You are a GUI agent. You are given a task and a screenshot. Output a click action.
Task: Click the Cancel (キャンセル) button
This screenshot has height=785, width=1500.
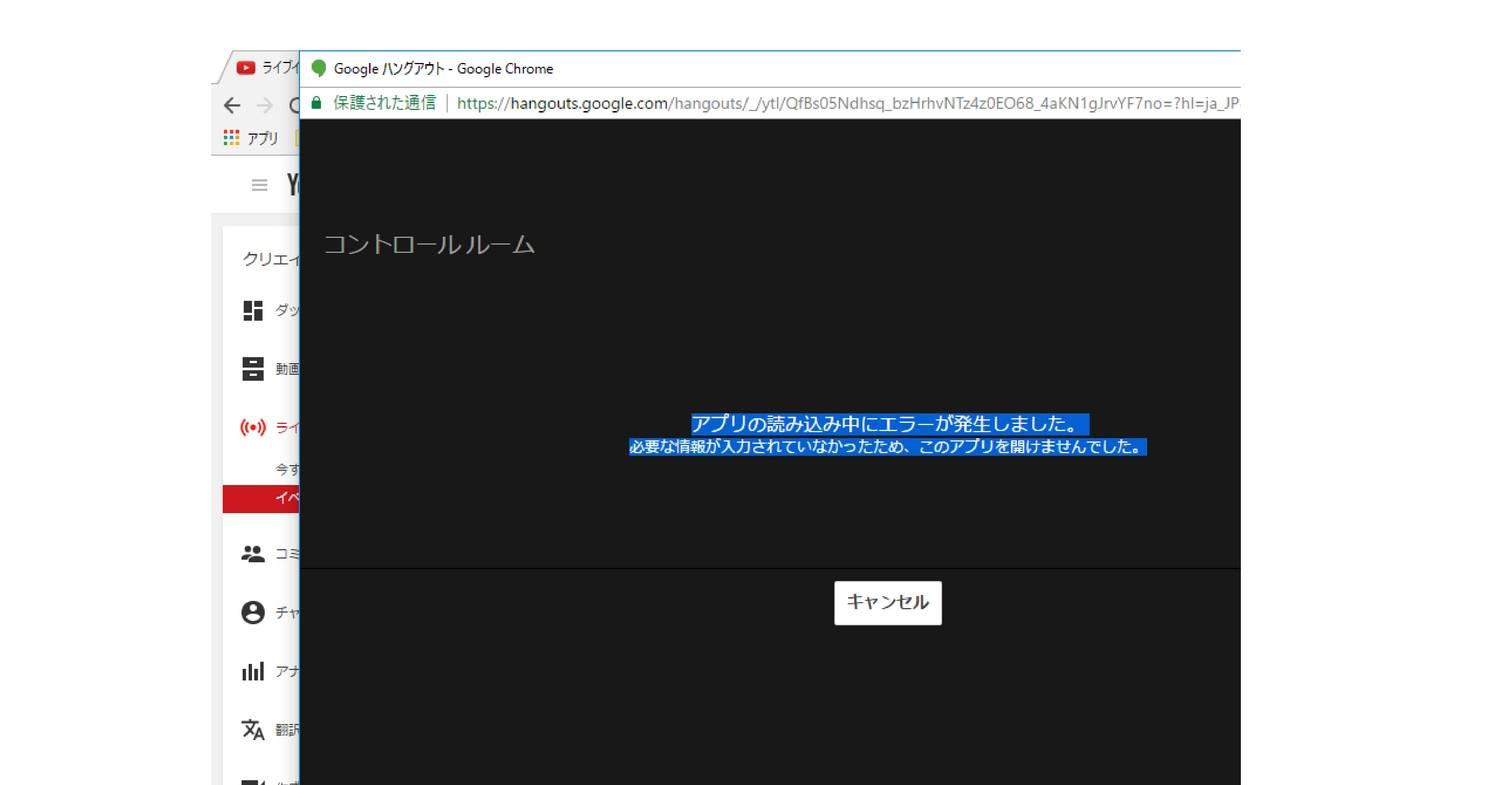pos(888,603)
